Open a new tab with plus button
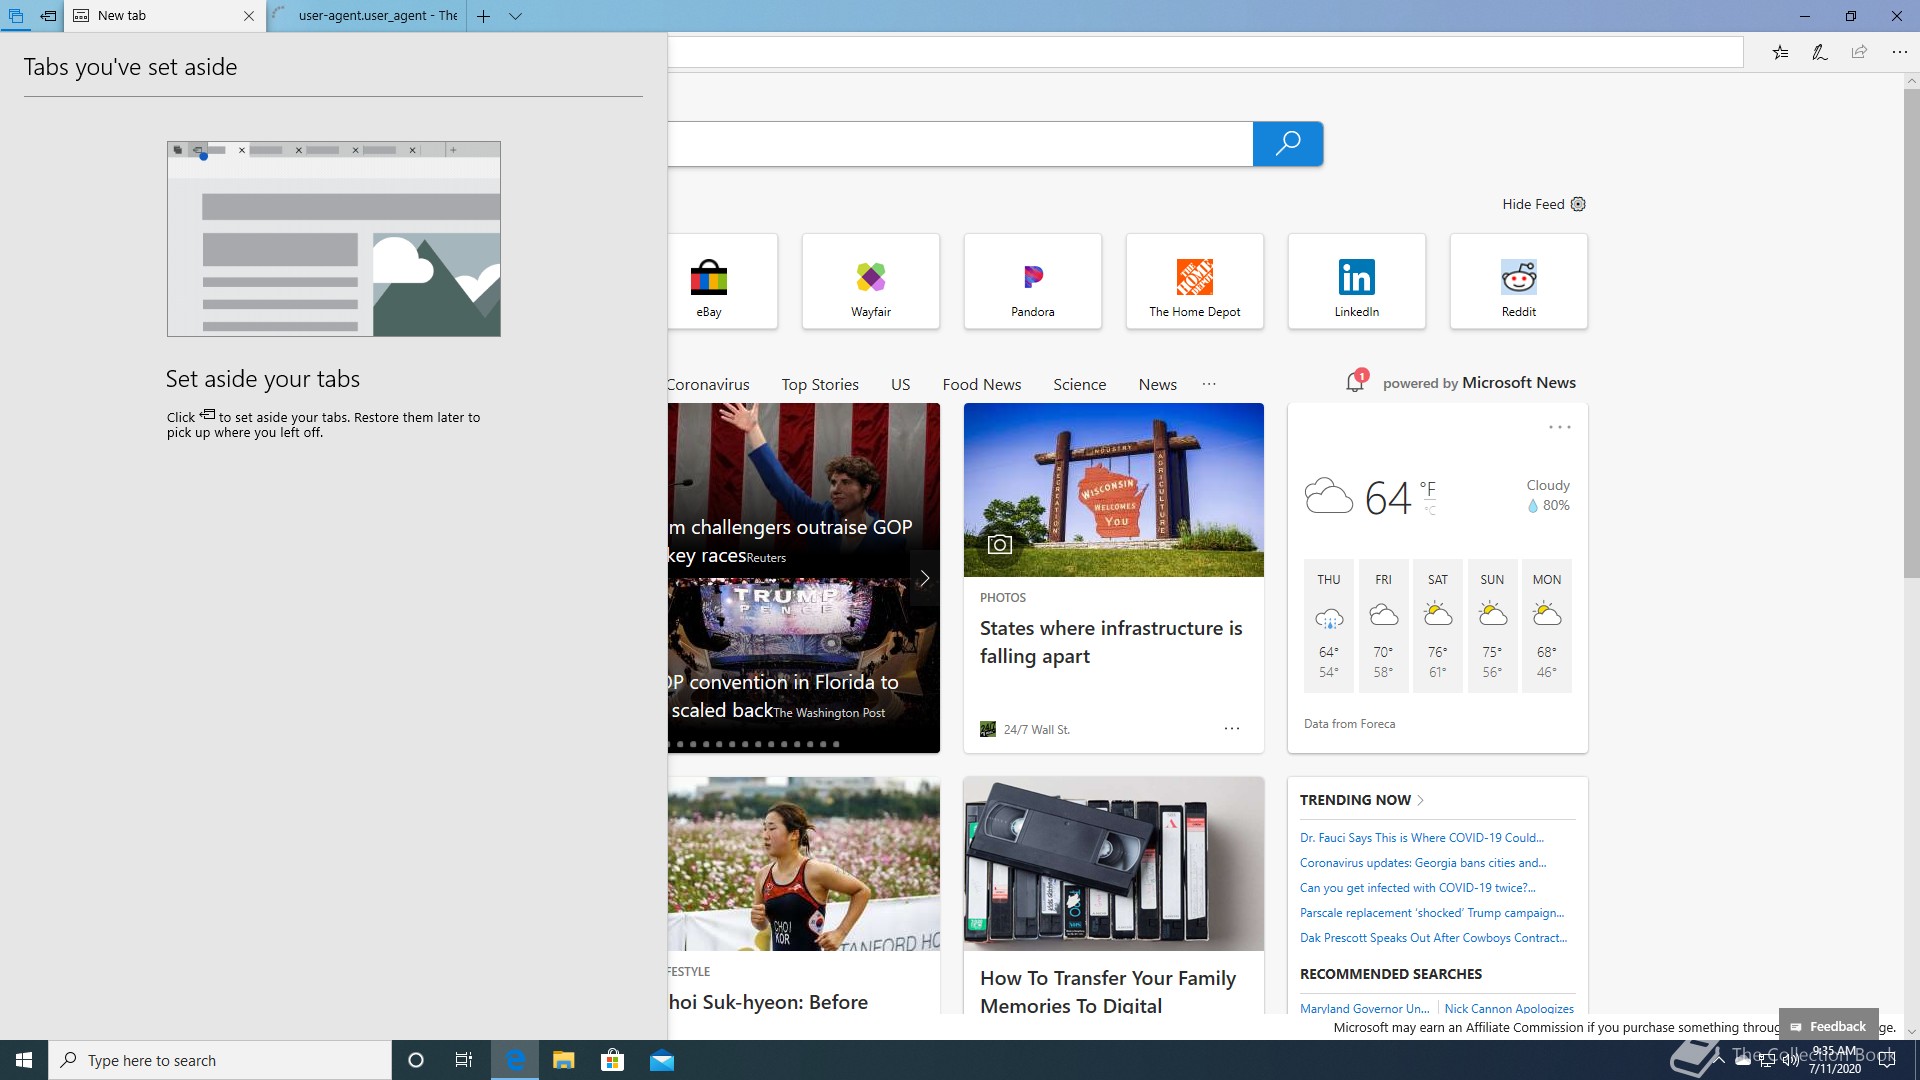This screenshot has height=1080, width=1920. coord(483,16)
